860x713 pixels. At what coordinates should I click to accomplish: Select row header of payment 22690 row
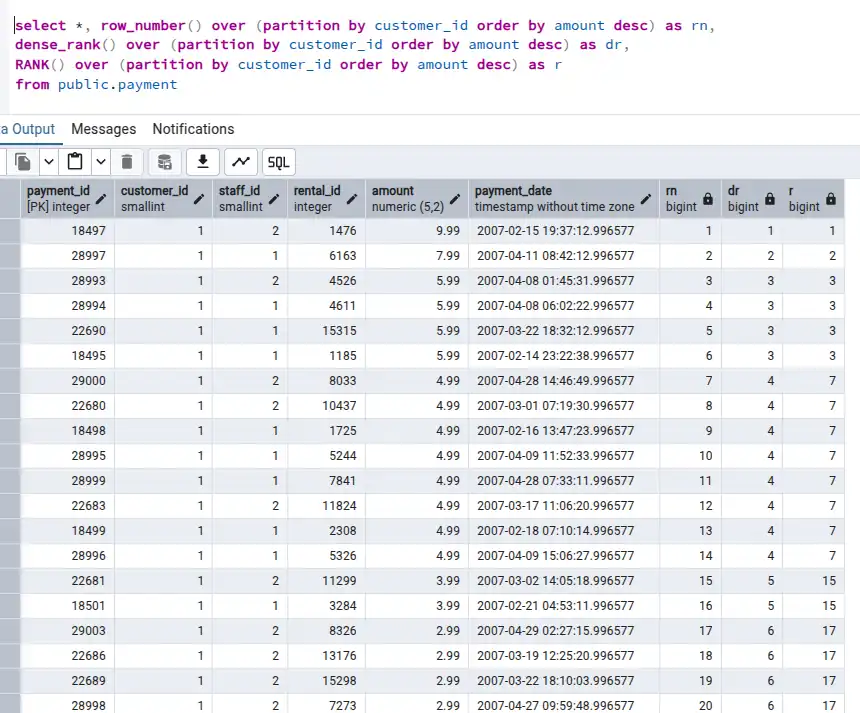click(10, 331)
